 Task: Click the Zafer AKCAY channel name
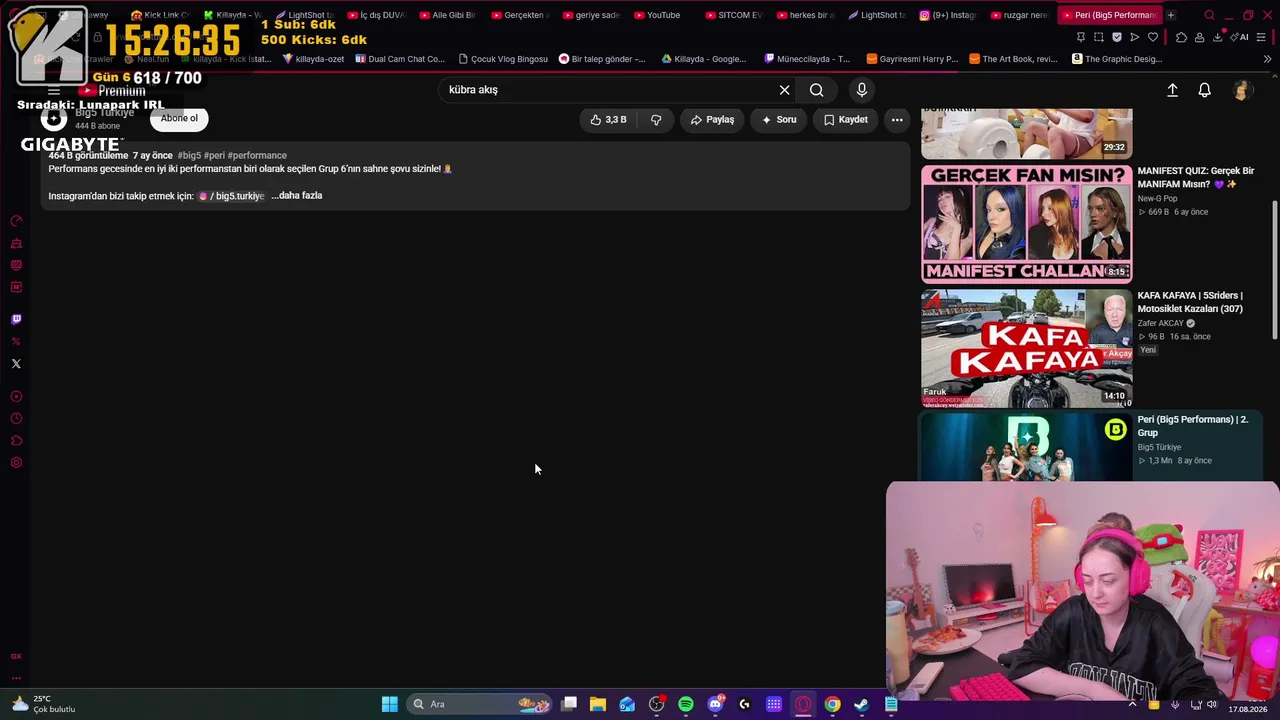pos(1160,323)
